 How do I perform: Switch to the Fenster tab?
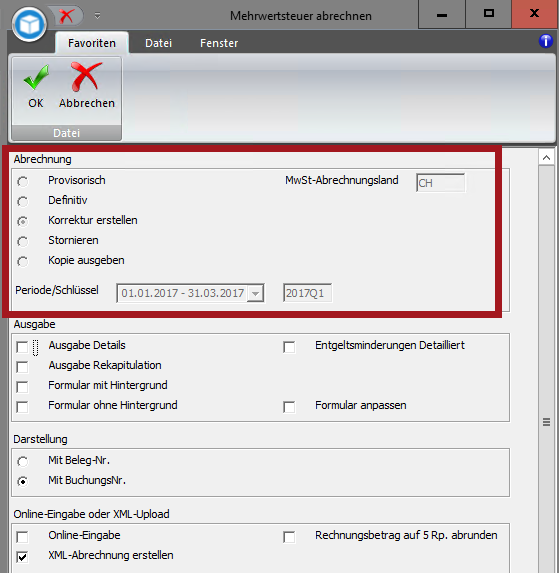(219, 43)
